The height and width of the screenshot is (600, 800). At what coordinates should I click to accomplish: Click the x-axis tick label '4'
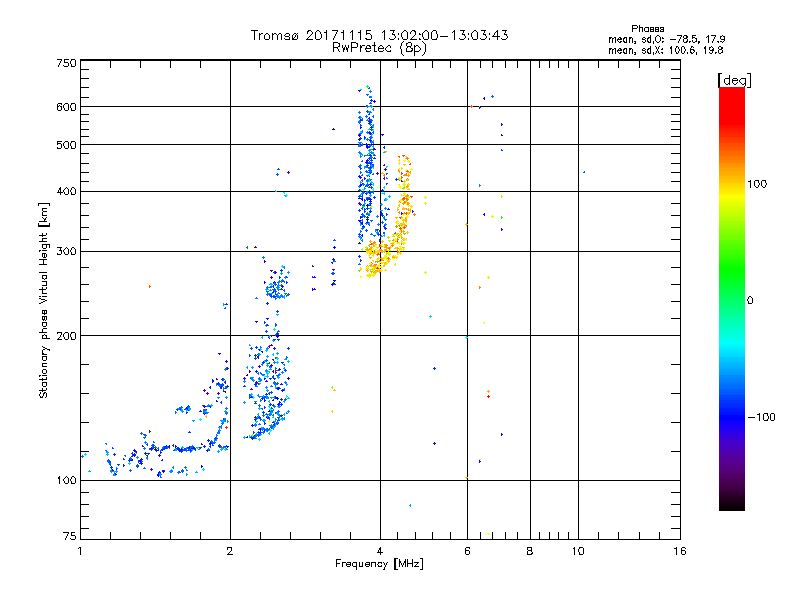[380, 551]
